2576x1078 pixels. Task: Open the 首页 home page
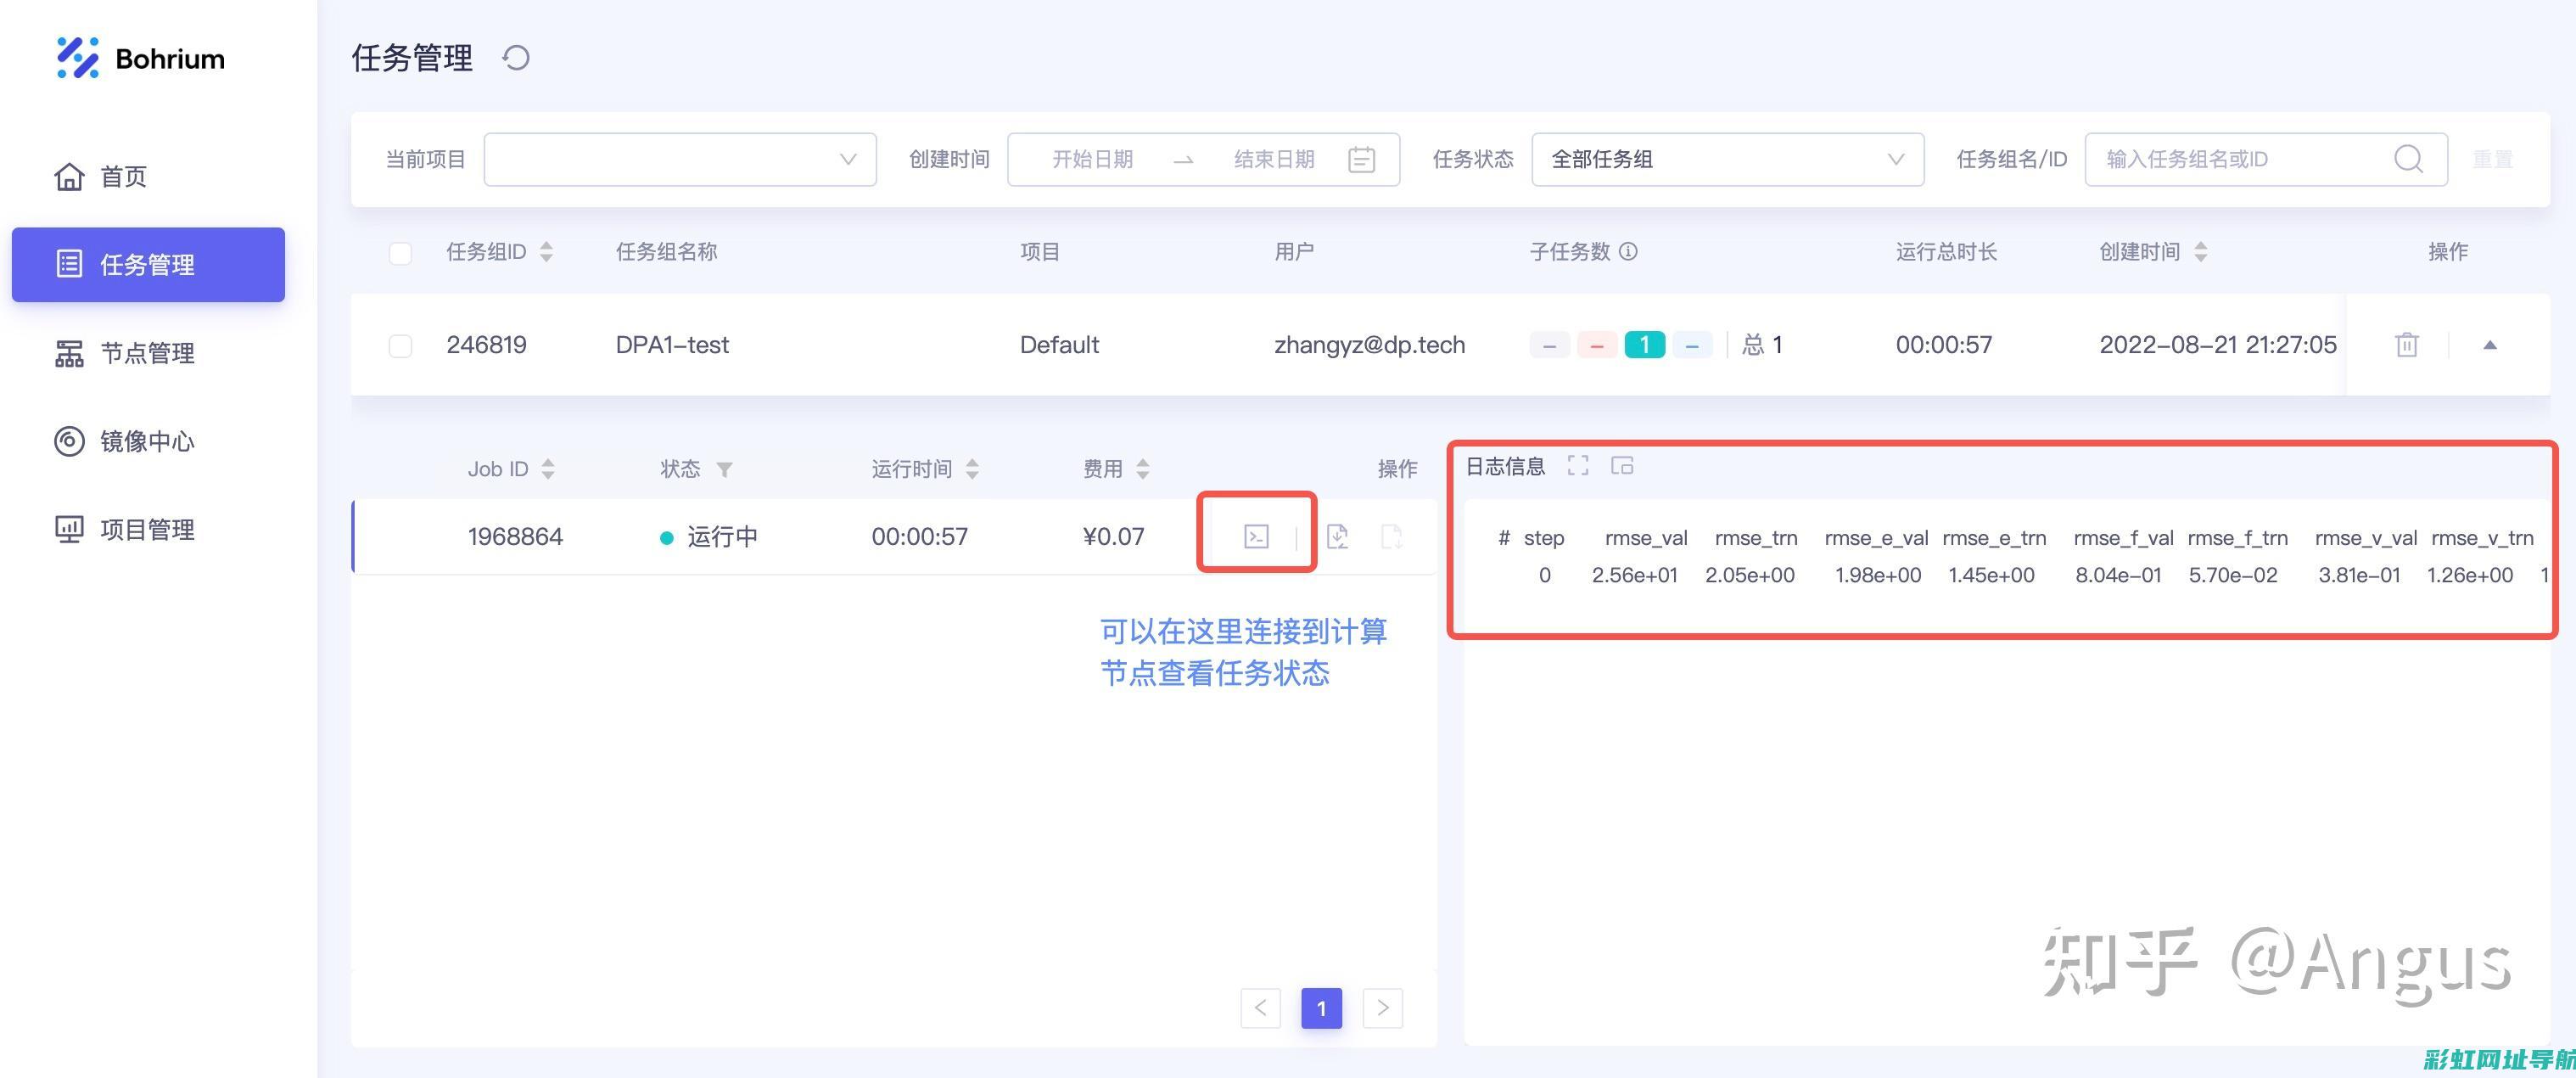click(100, 177)
